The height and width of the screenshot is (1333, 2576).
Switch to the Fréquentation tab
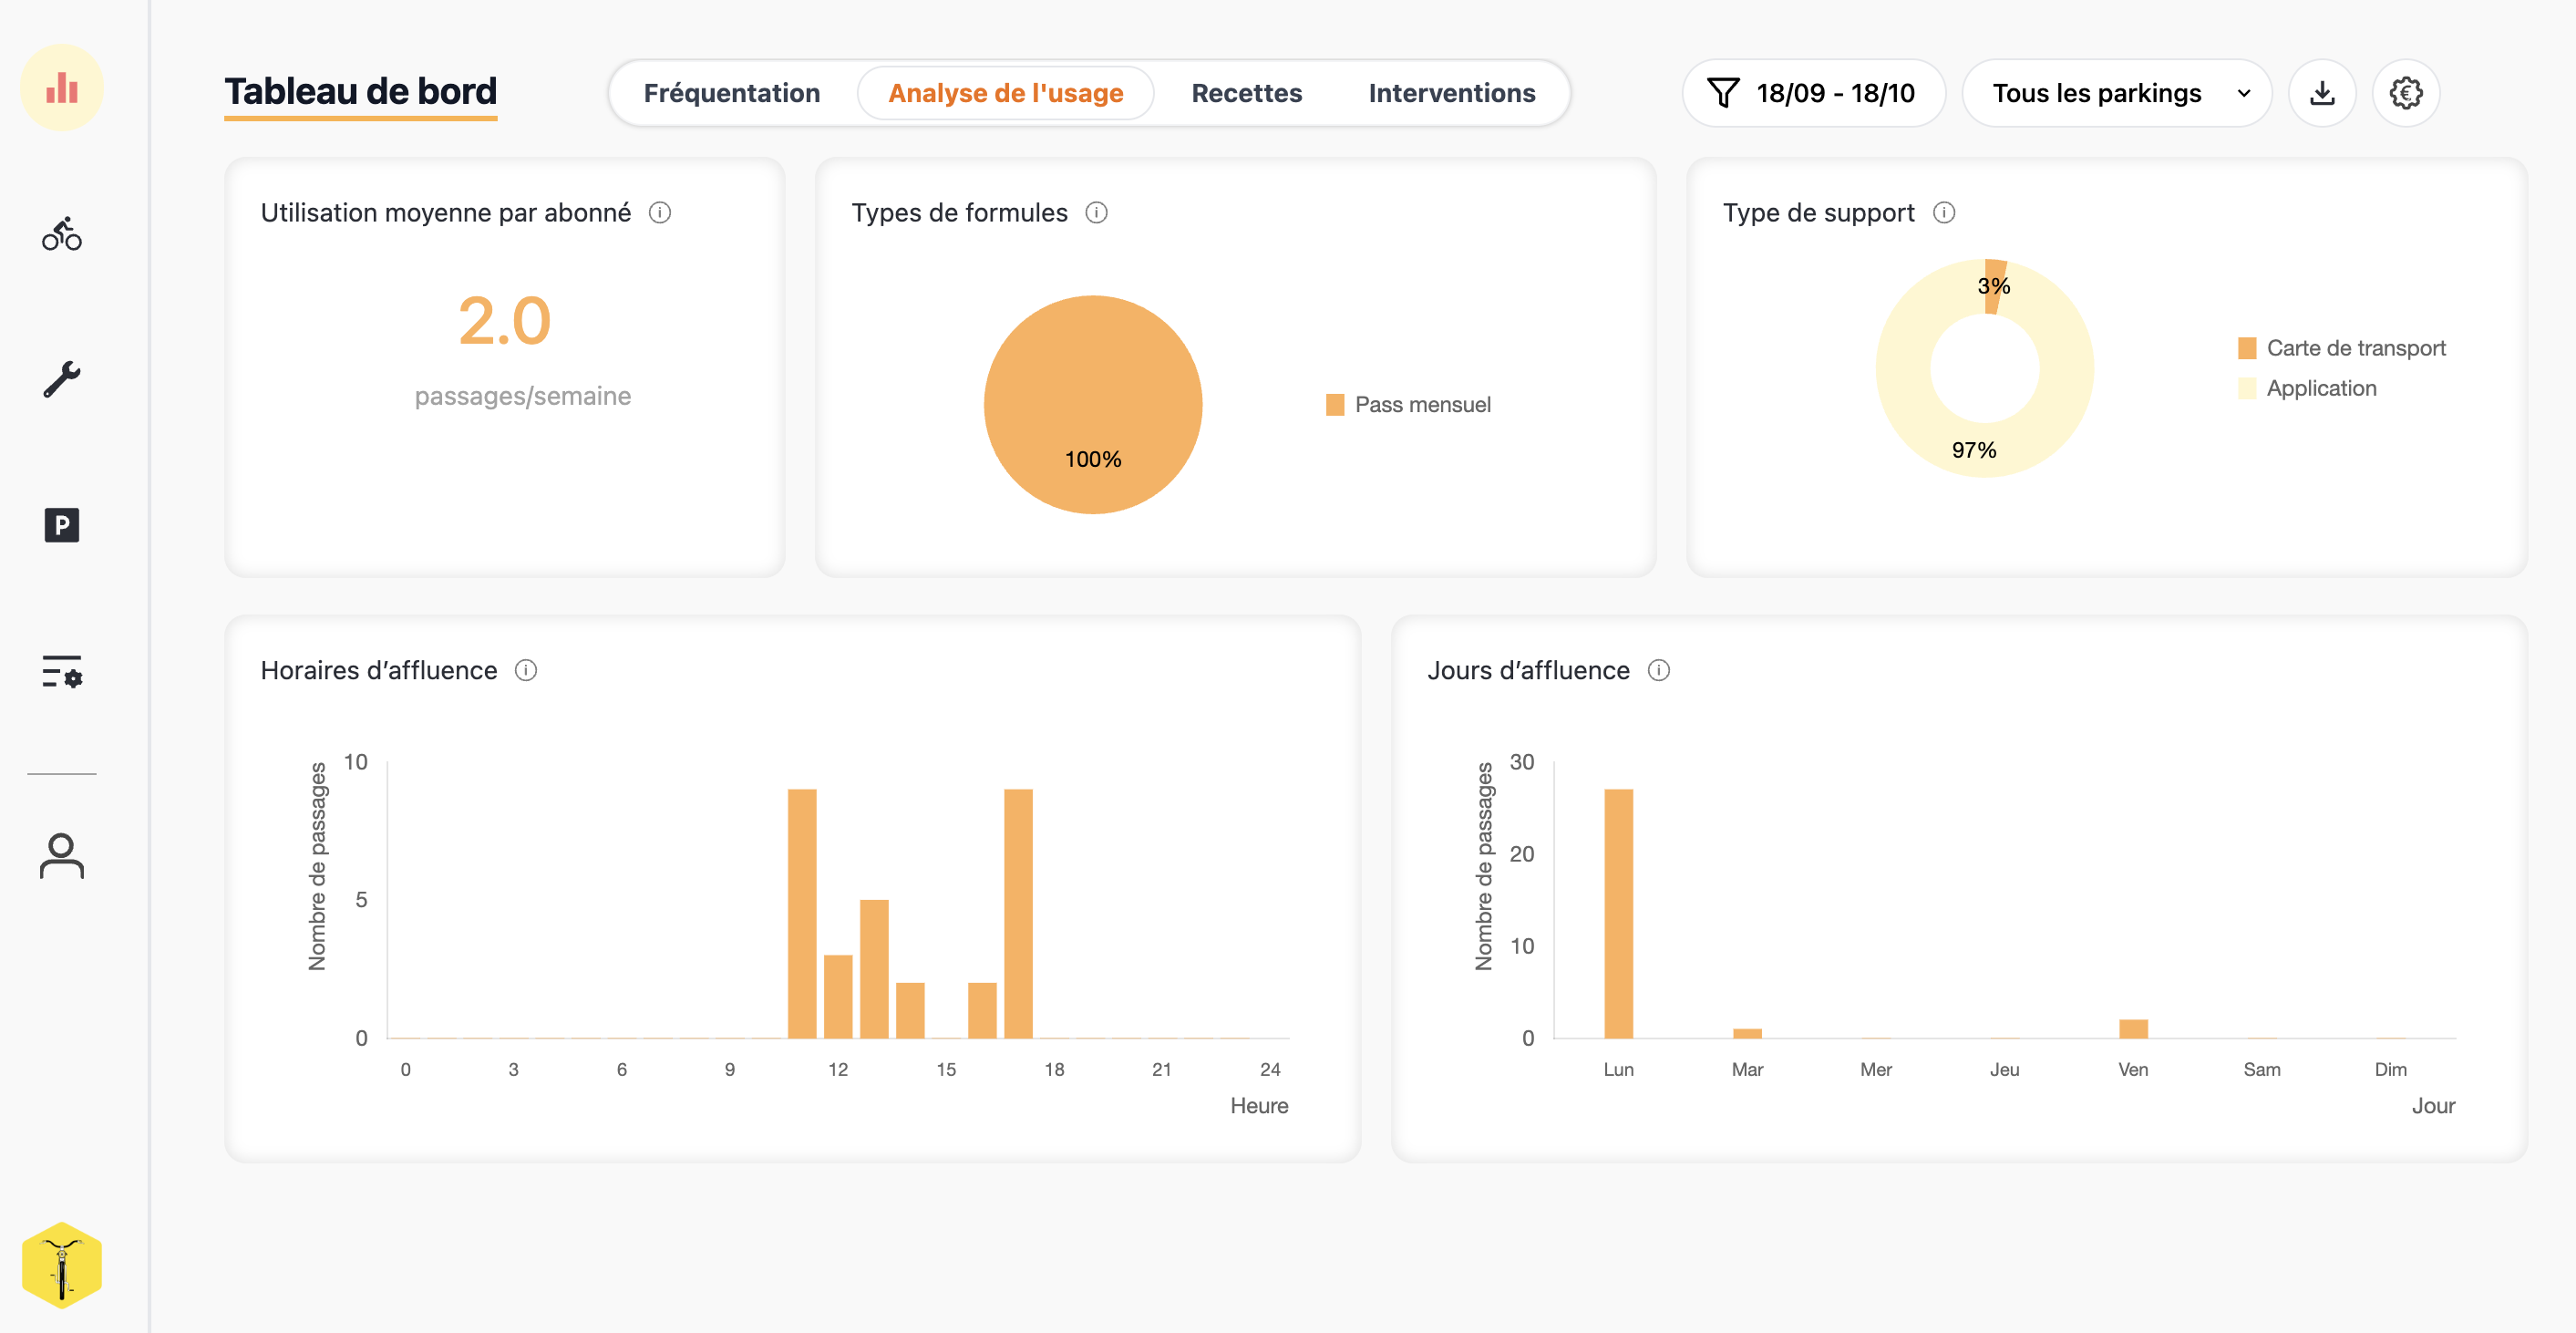click(x=731, y=93)
